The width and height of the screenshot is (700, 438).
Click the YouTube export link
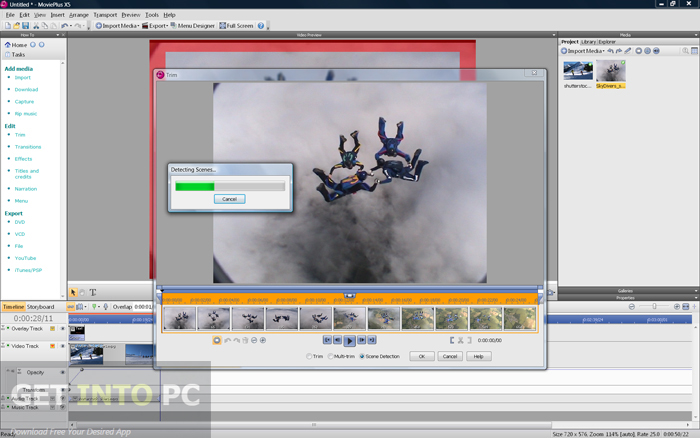click(x=25, y=258)
